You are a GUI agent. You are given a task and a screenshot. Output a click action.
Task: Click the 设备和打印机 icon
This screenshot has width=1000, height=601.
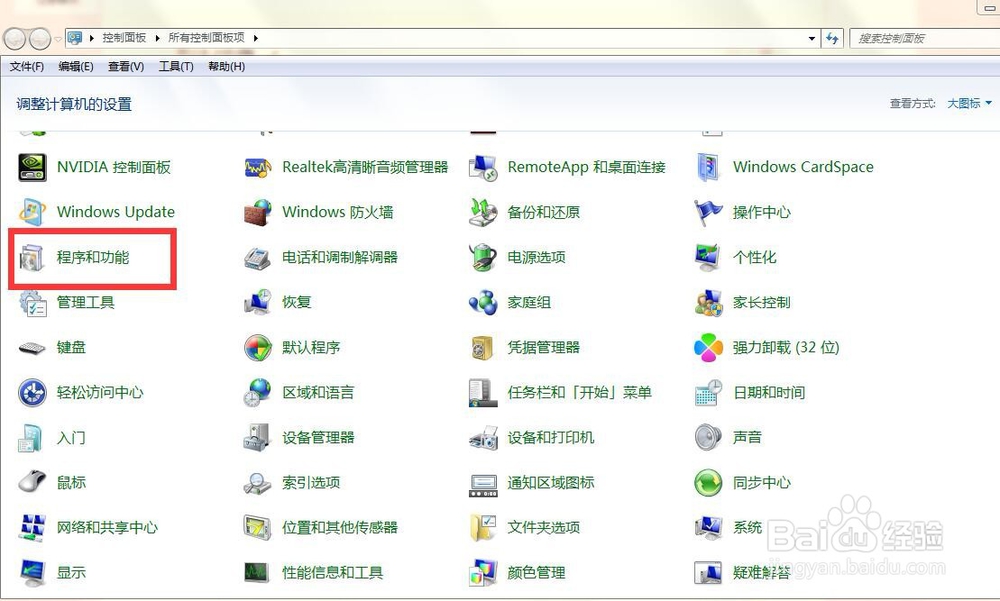point(483,438)
